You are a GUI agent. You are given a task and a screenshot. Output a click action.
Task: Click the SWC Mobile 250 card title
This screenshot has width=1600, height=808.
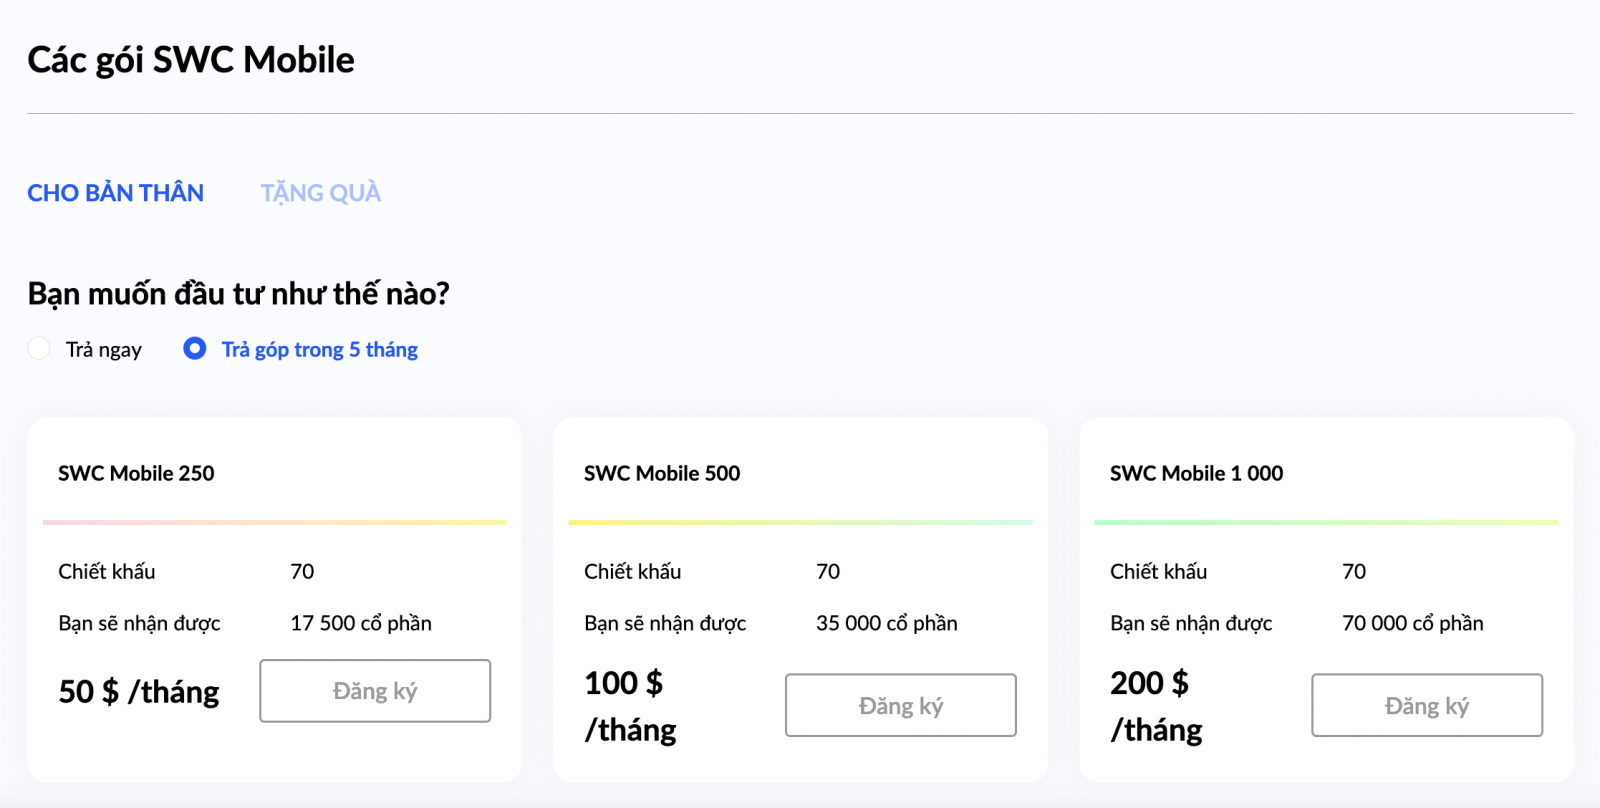(136, 473)
